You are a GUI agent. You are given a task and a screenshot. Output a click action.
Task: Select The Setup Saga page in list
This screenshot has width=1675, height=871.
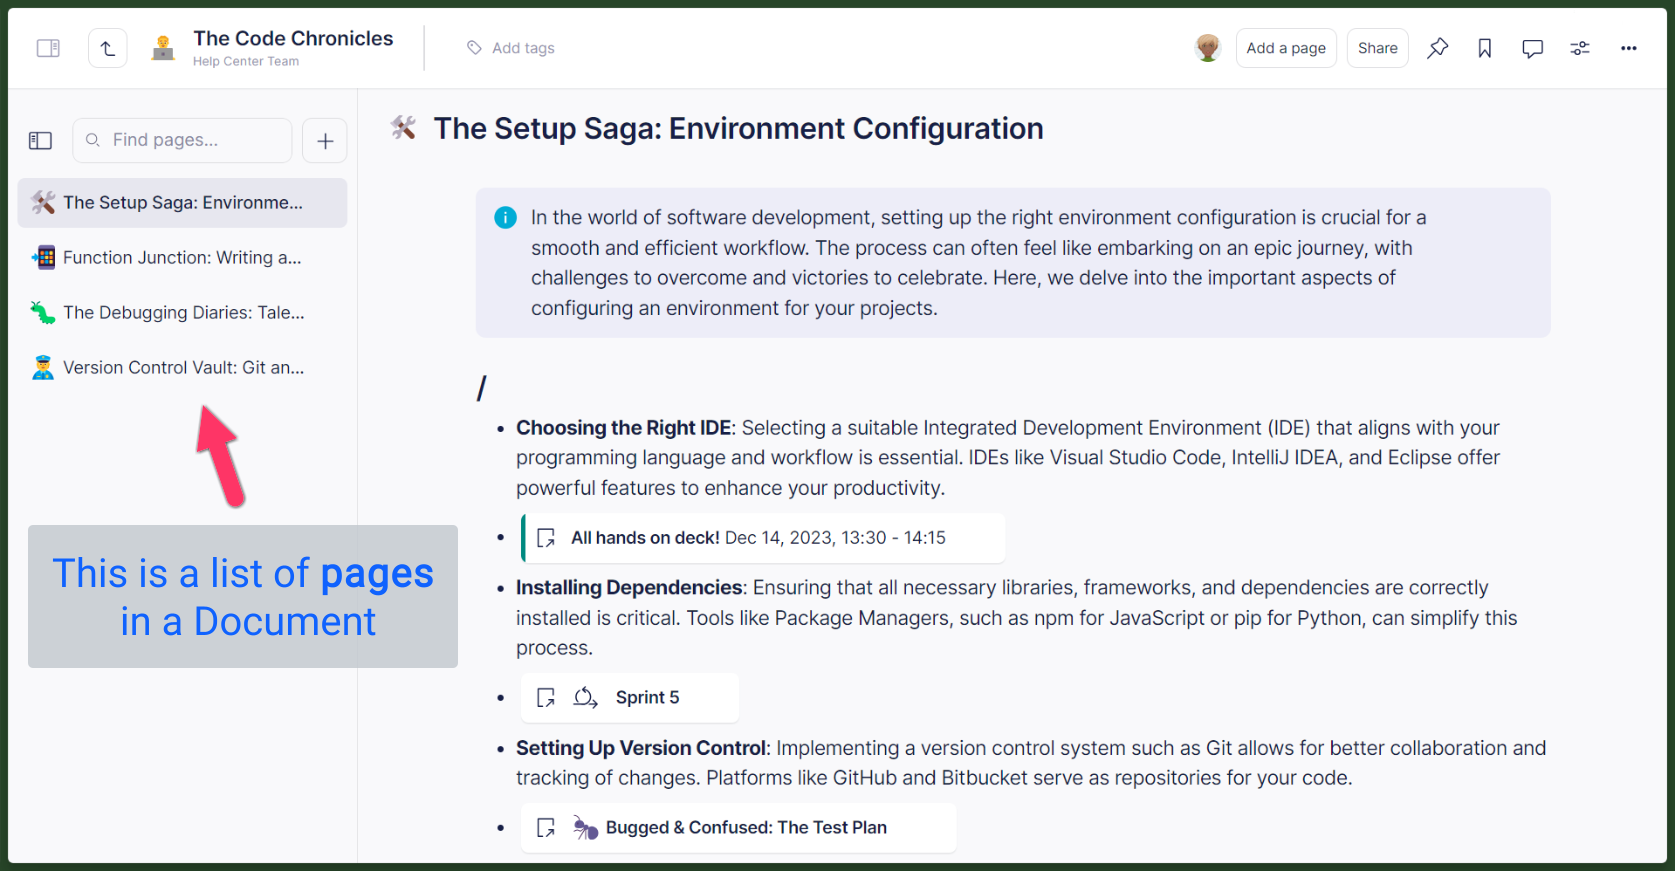point(182,203)
